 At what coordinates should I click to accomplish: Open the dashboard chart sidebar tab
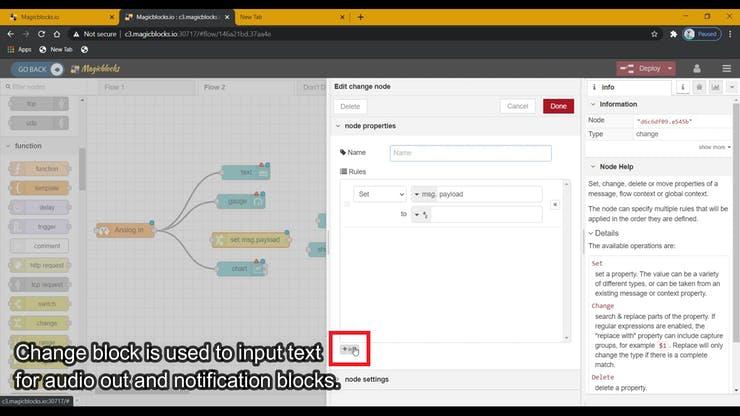[x=715, y=87]
